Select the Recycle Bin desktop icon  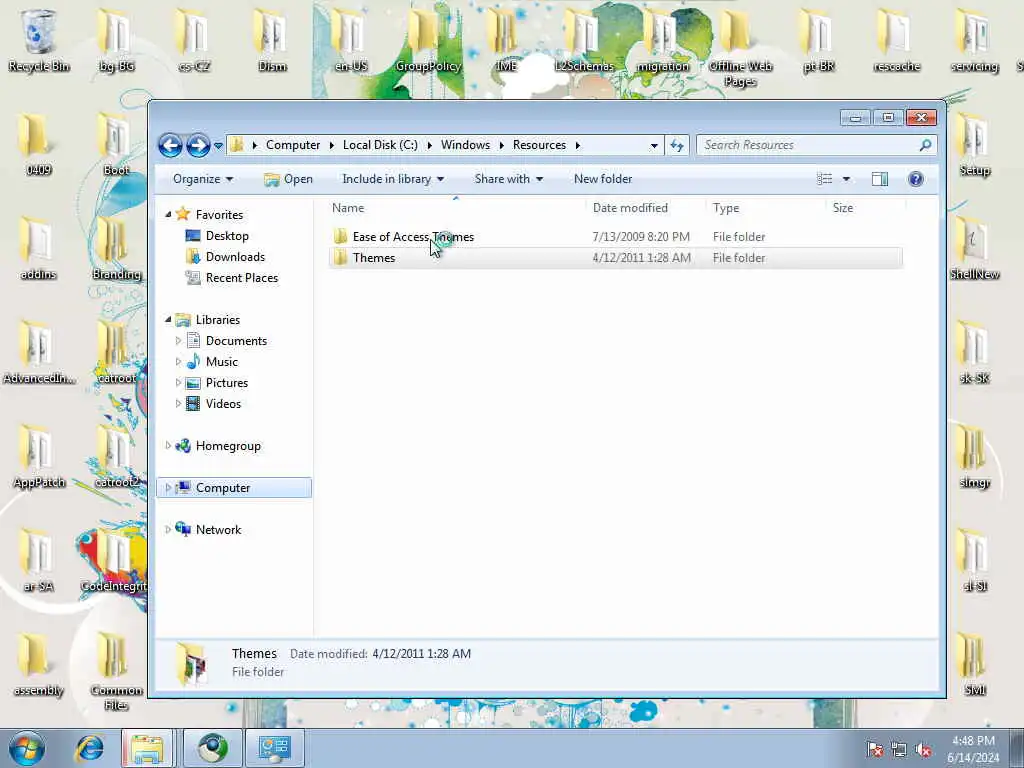click(39, 40)
